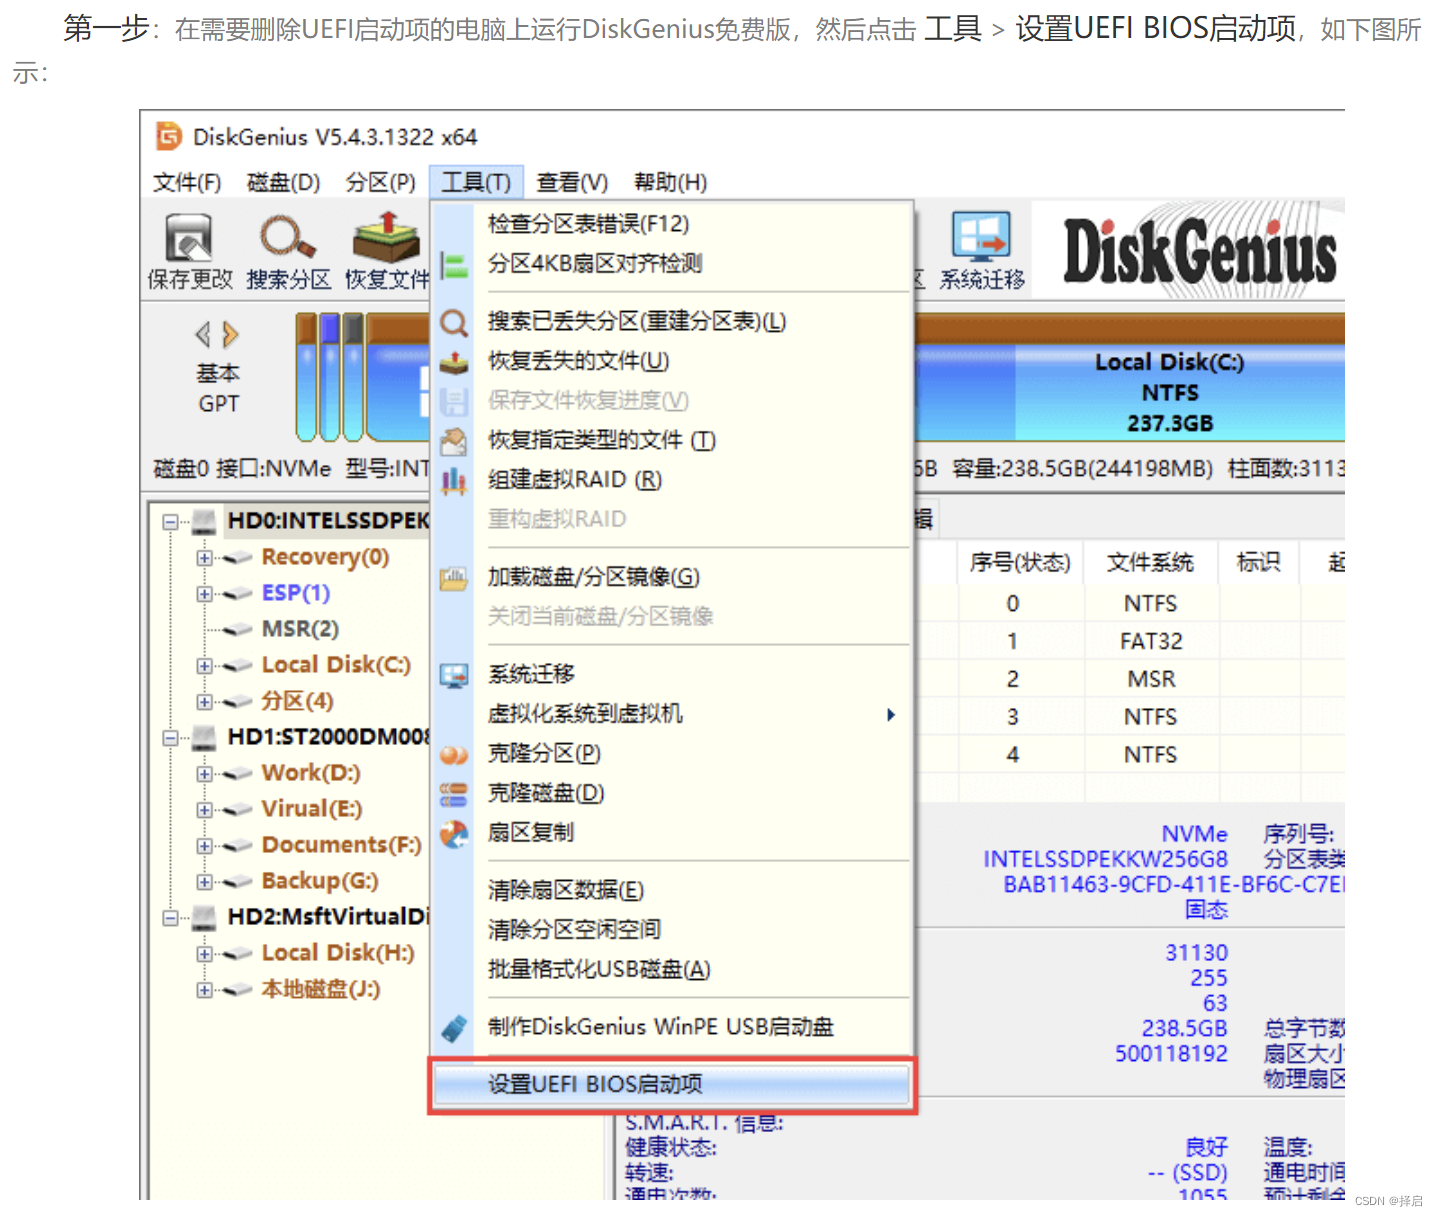The image size is (1437, 1216).
Task: Click the sector copy icon
Action: [x=454, y=834]
